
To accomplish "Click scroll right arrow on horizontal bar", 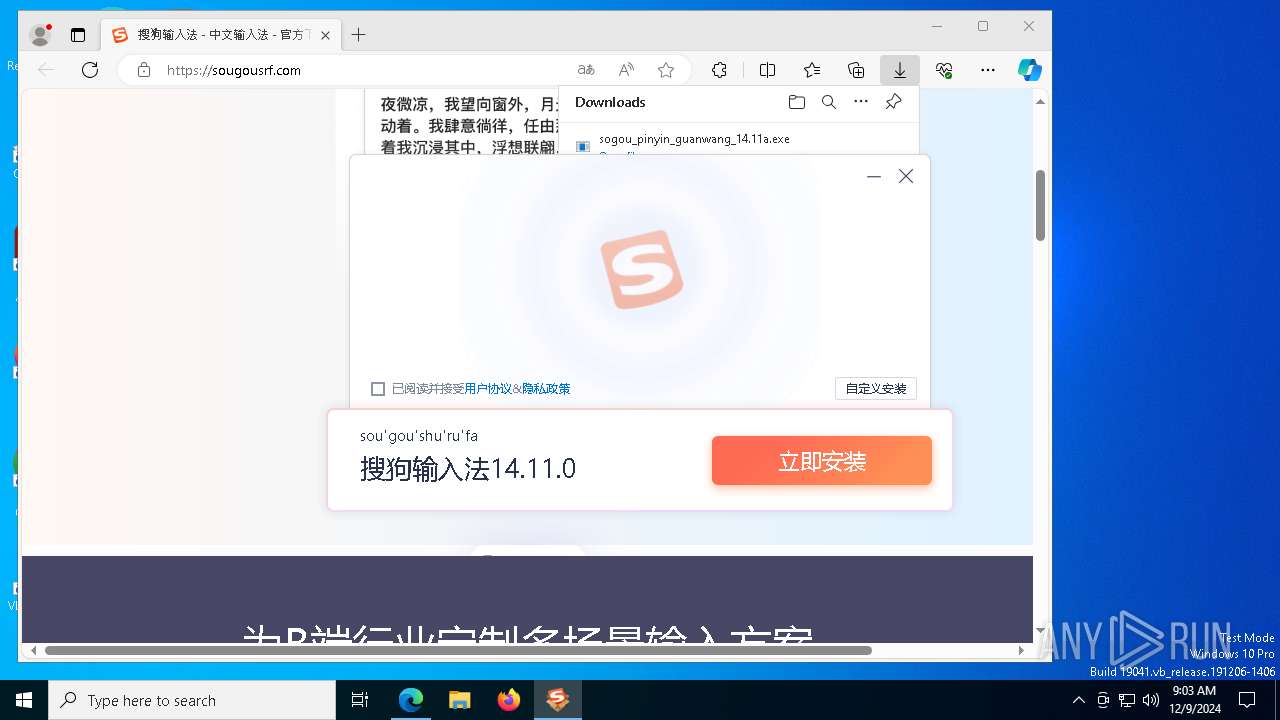I will point(1021,650).
